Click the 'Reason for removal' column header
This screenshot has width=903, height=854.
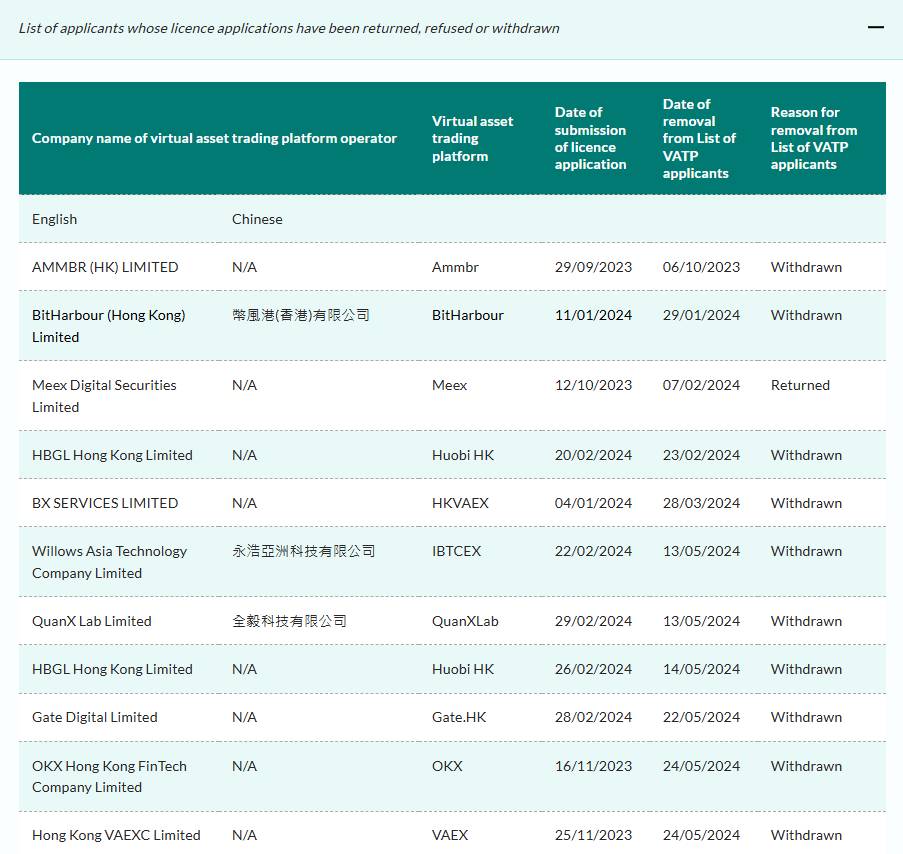point(814,138)
